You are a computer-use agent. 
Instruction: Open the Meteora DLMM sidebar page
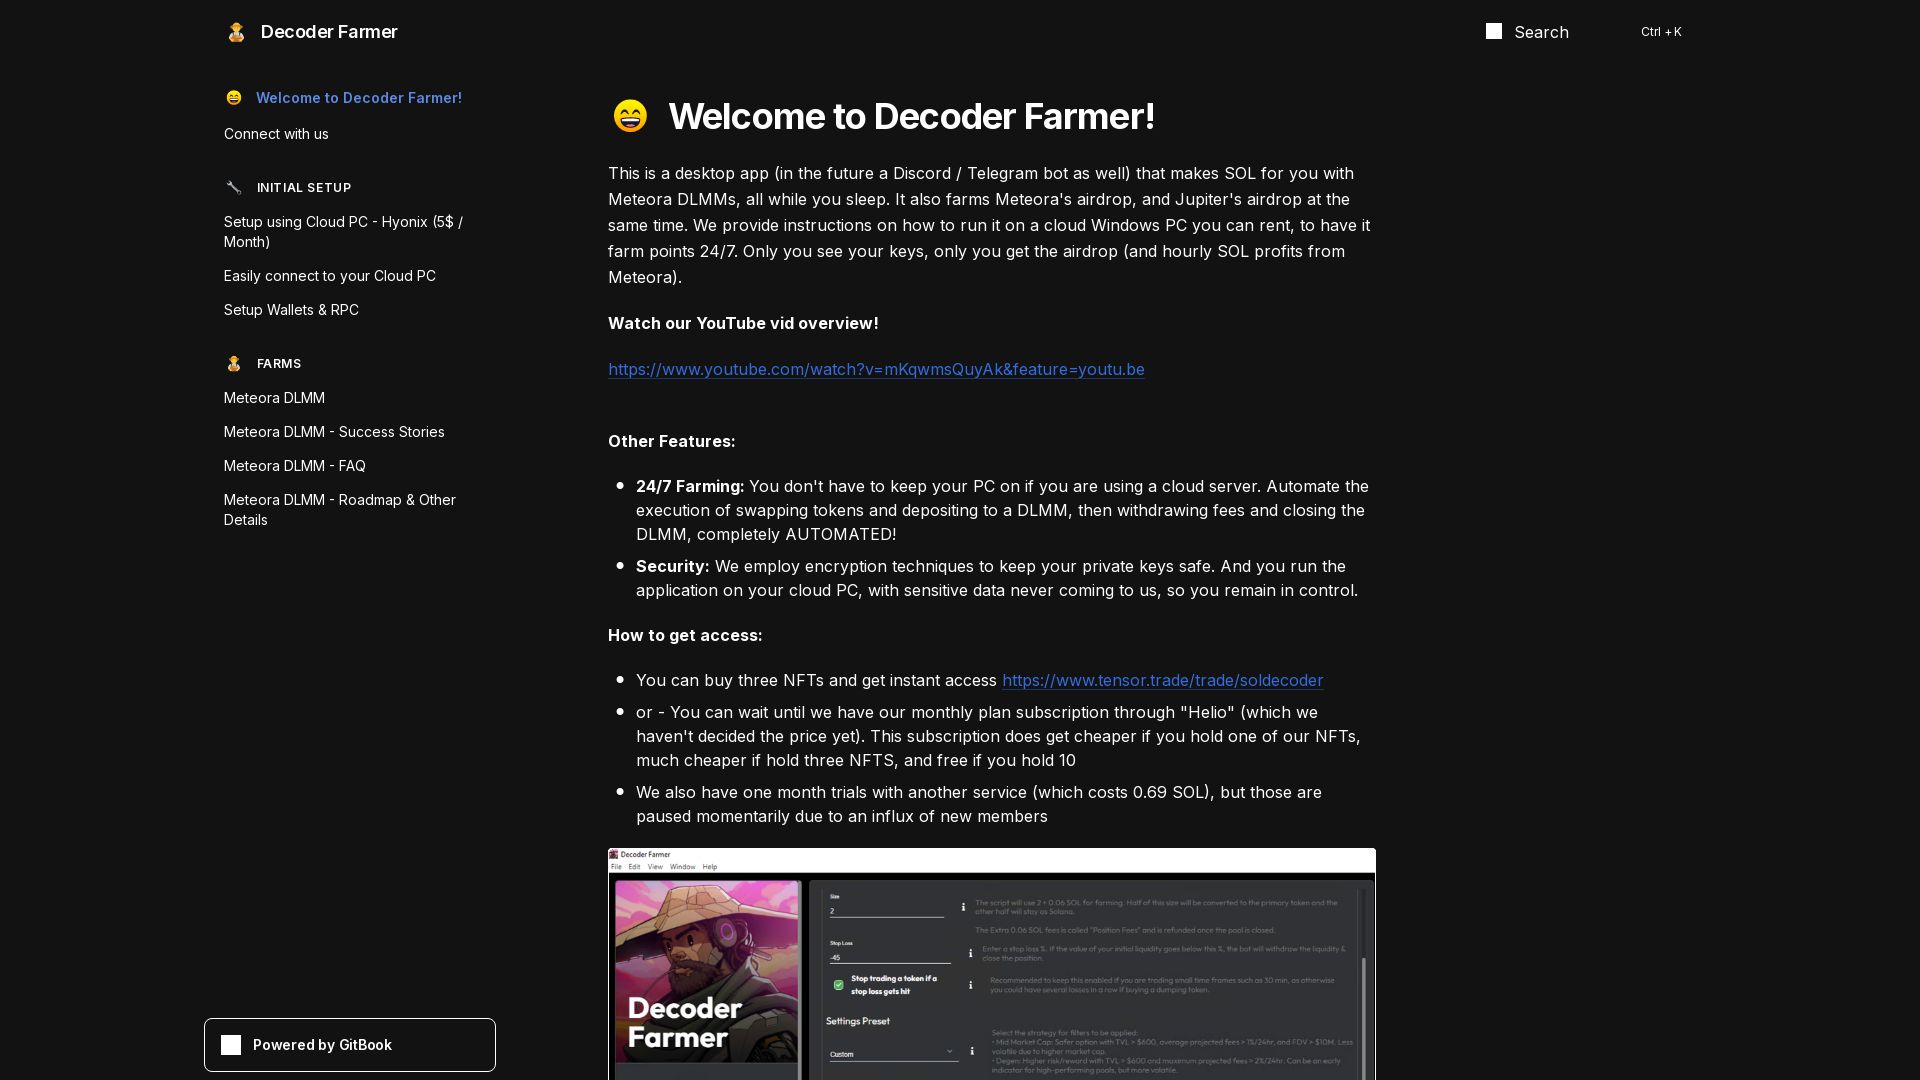(274, 397)
